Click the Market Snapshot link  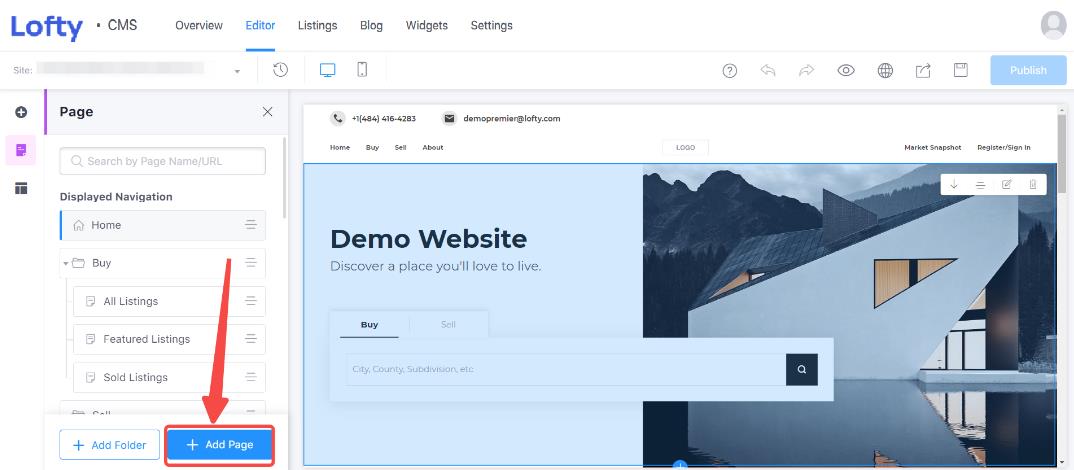(x=932, y=147)
